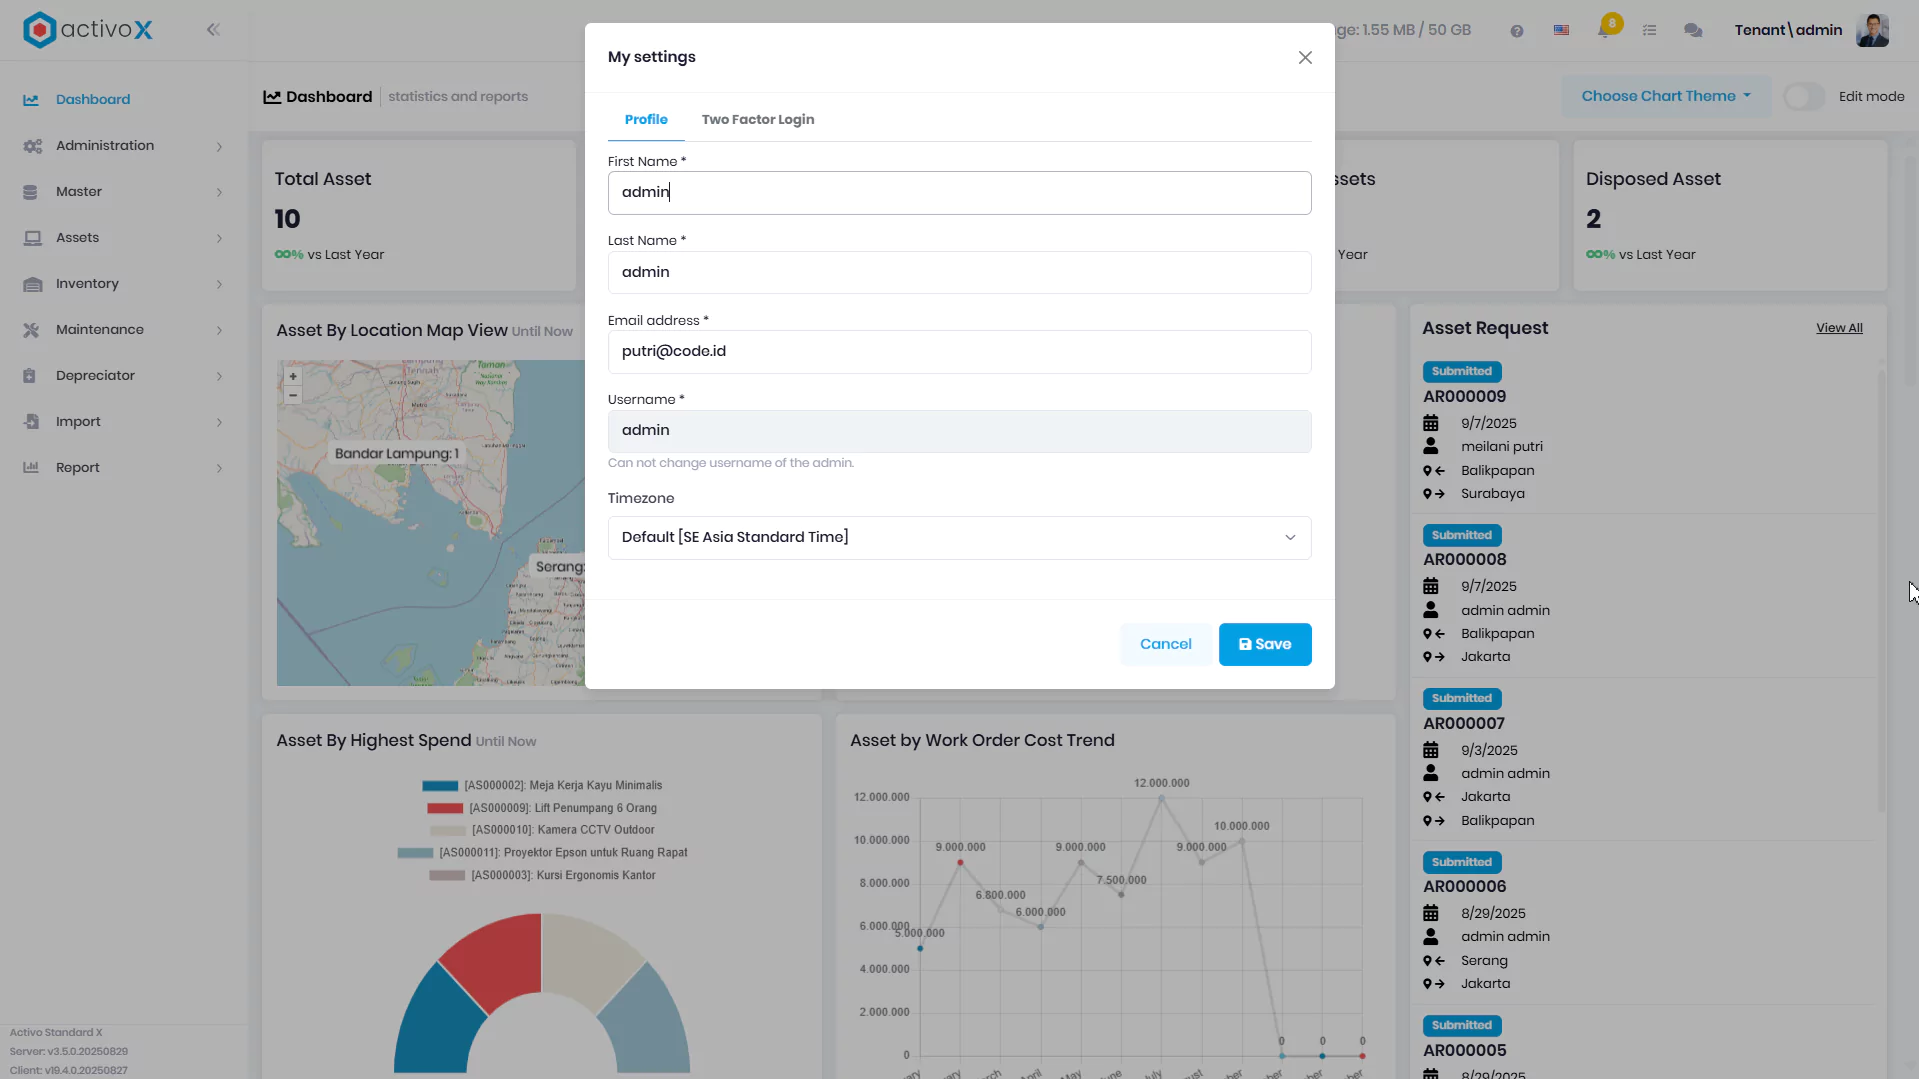The image size is (1919, 1079).
Task: Toggle the Edit mode switch
Action: tap(1804, 97)
